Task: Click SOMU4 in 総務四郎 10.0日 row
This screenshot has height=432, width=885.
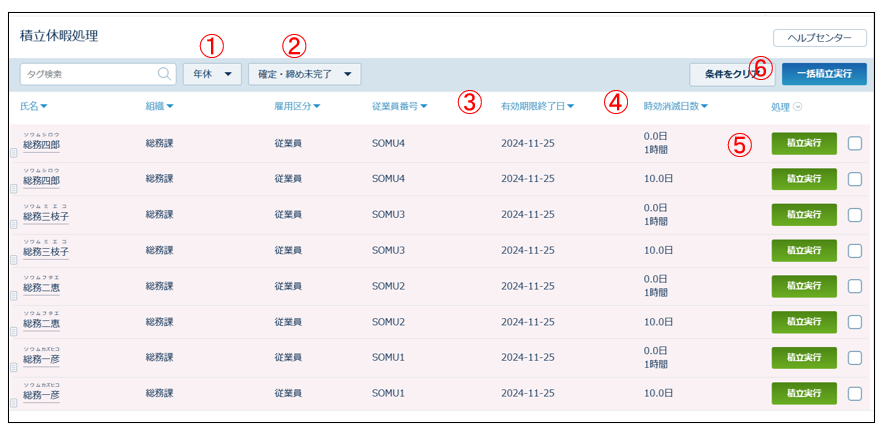Action: pyautogui.click(x=388, y=179)
